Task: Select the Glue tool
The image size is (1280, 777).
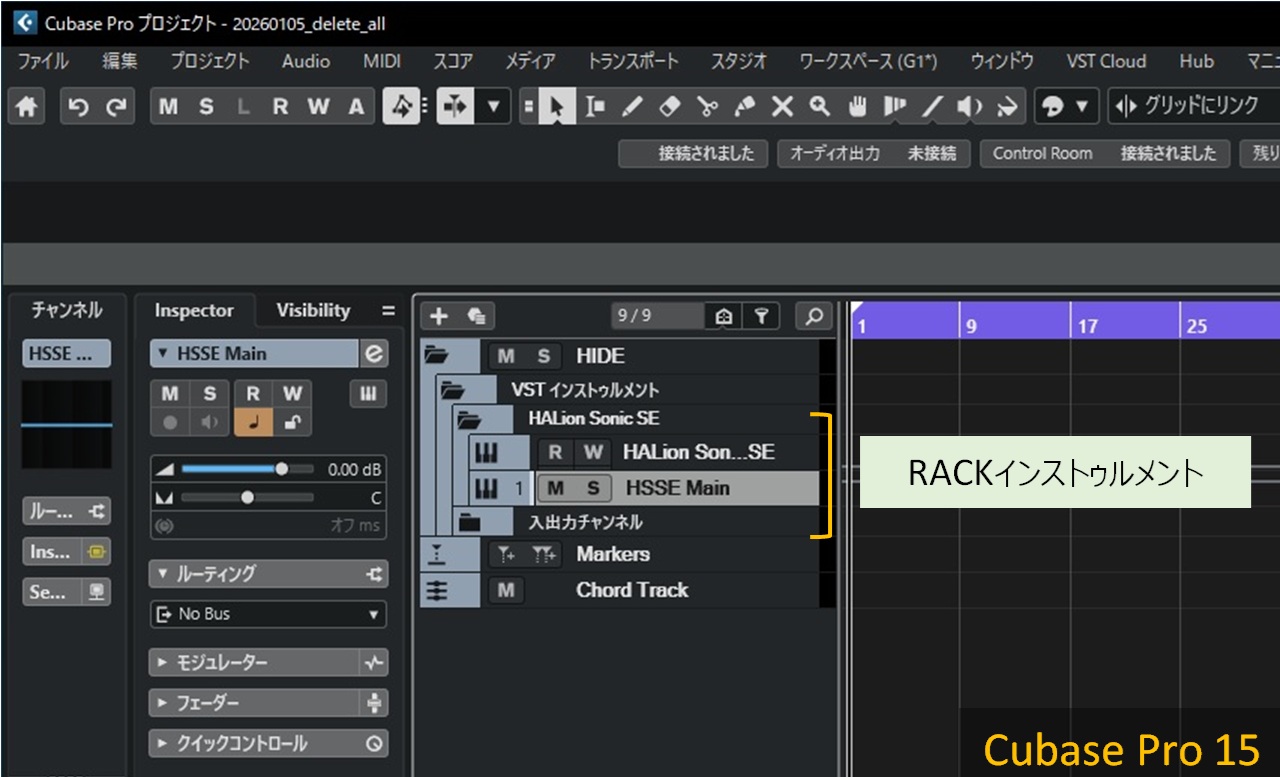Action: (745, 107)
